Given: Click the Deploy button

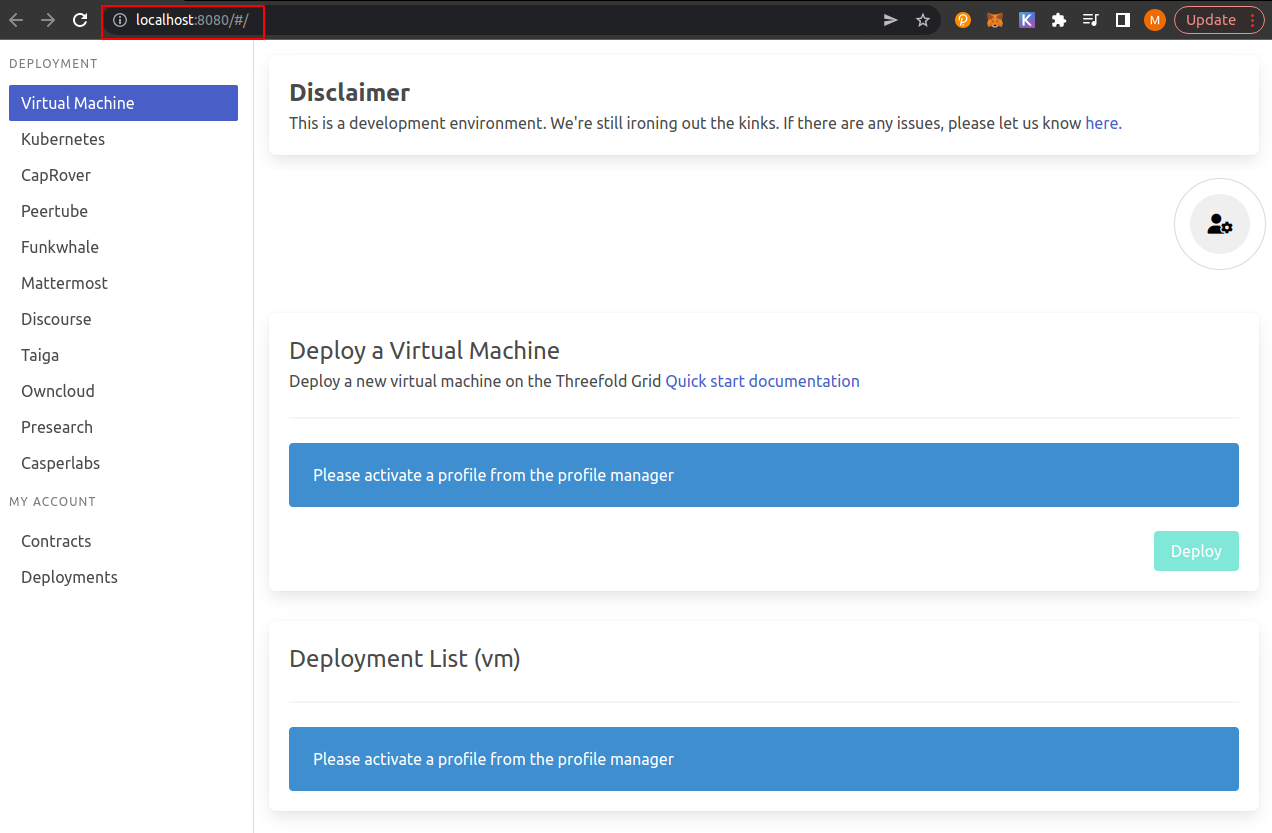Looking at the screenshot, I should coord(1196,551).
